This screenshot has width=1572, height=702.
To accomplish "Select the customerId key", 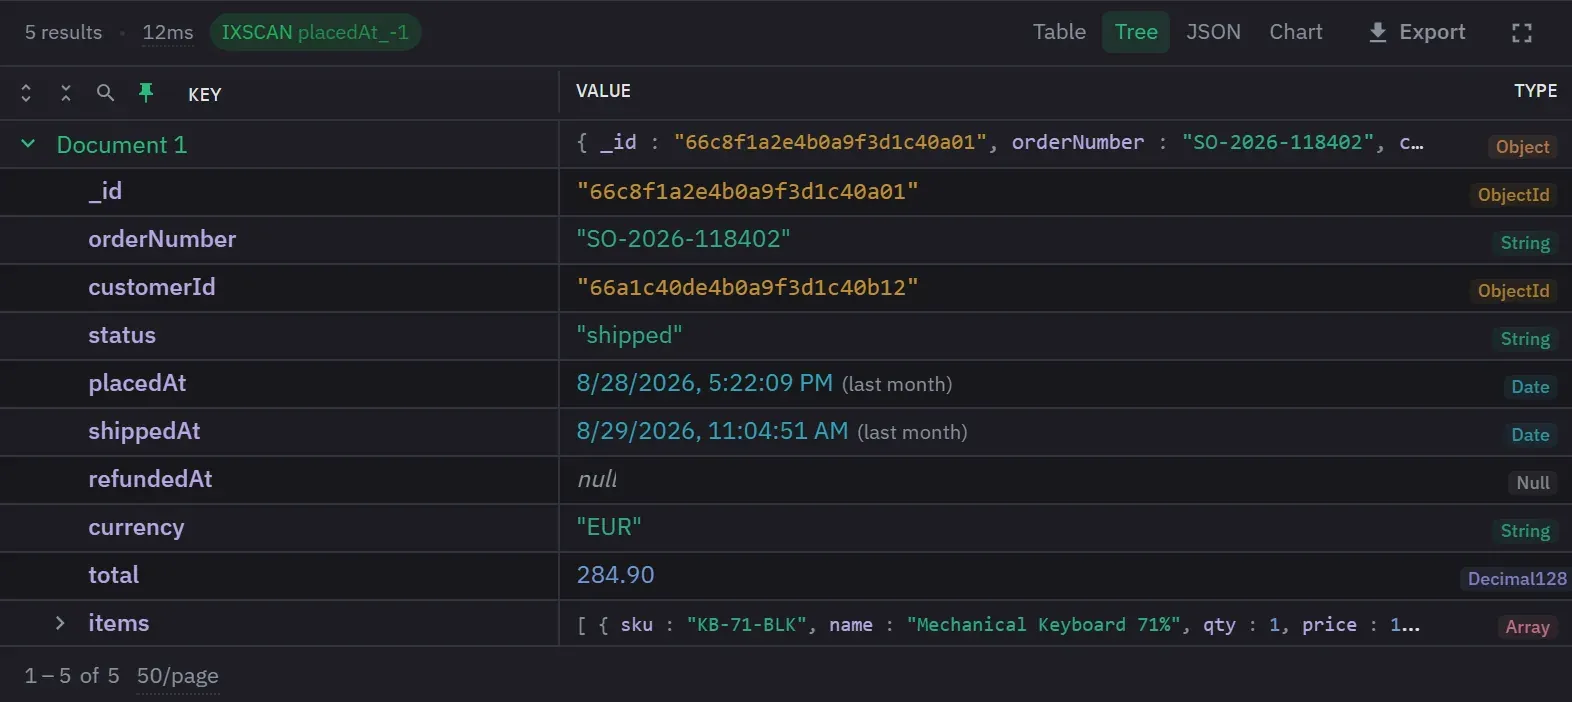I will tap(152, 287).
